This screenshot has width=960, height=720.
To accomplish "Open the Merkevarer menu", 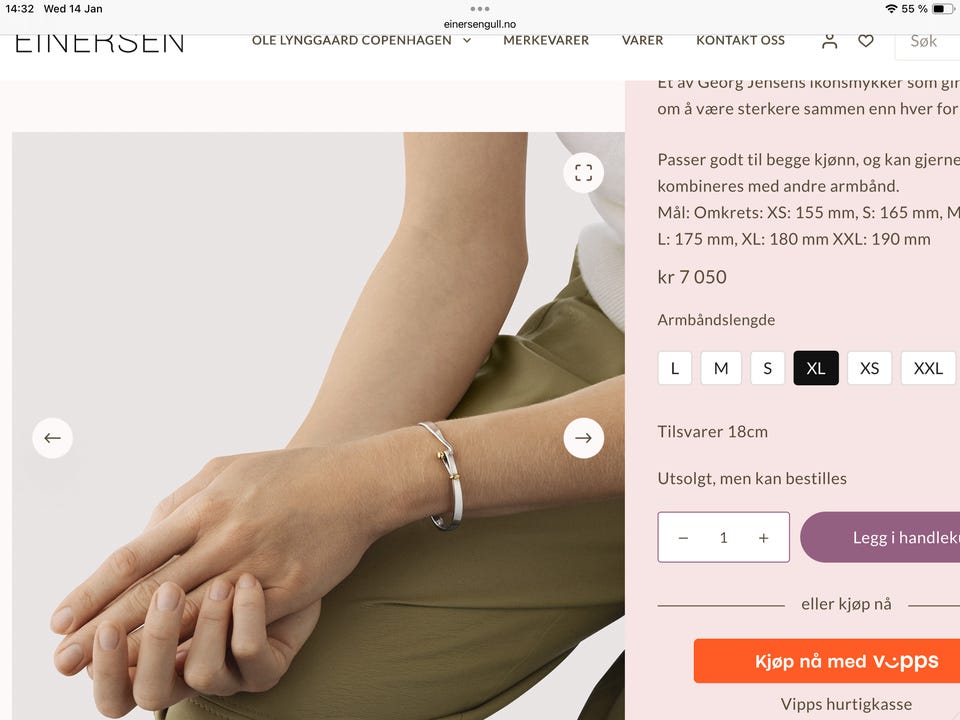I will coord(546,40).
